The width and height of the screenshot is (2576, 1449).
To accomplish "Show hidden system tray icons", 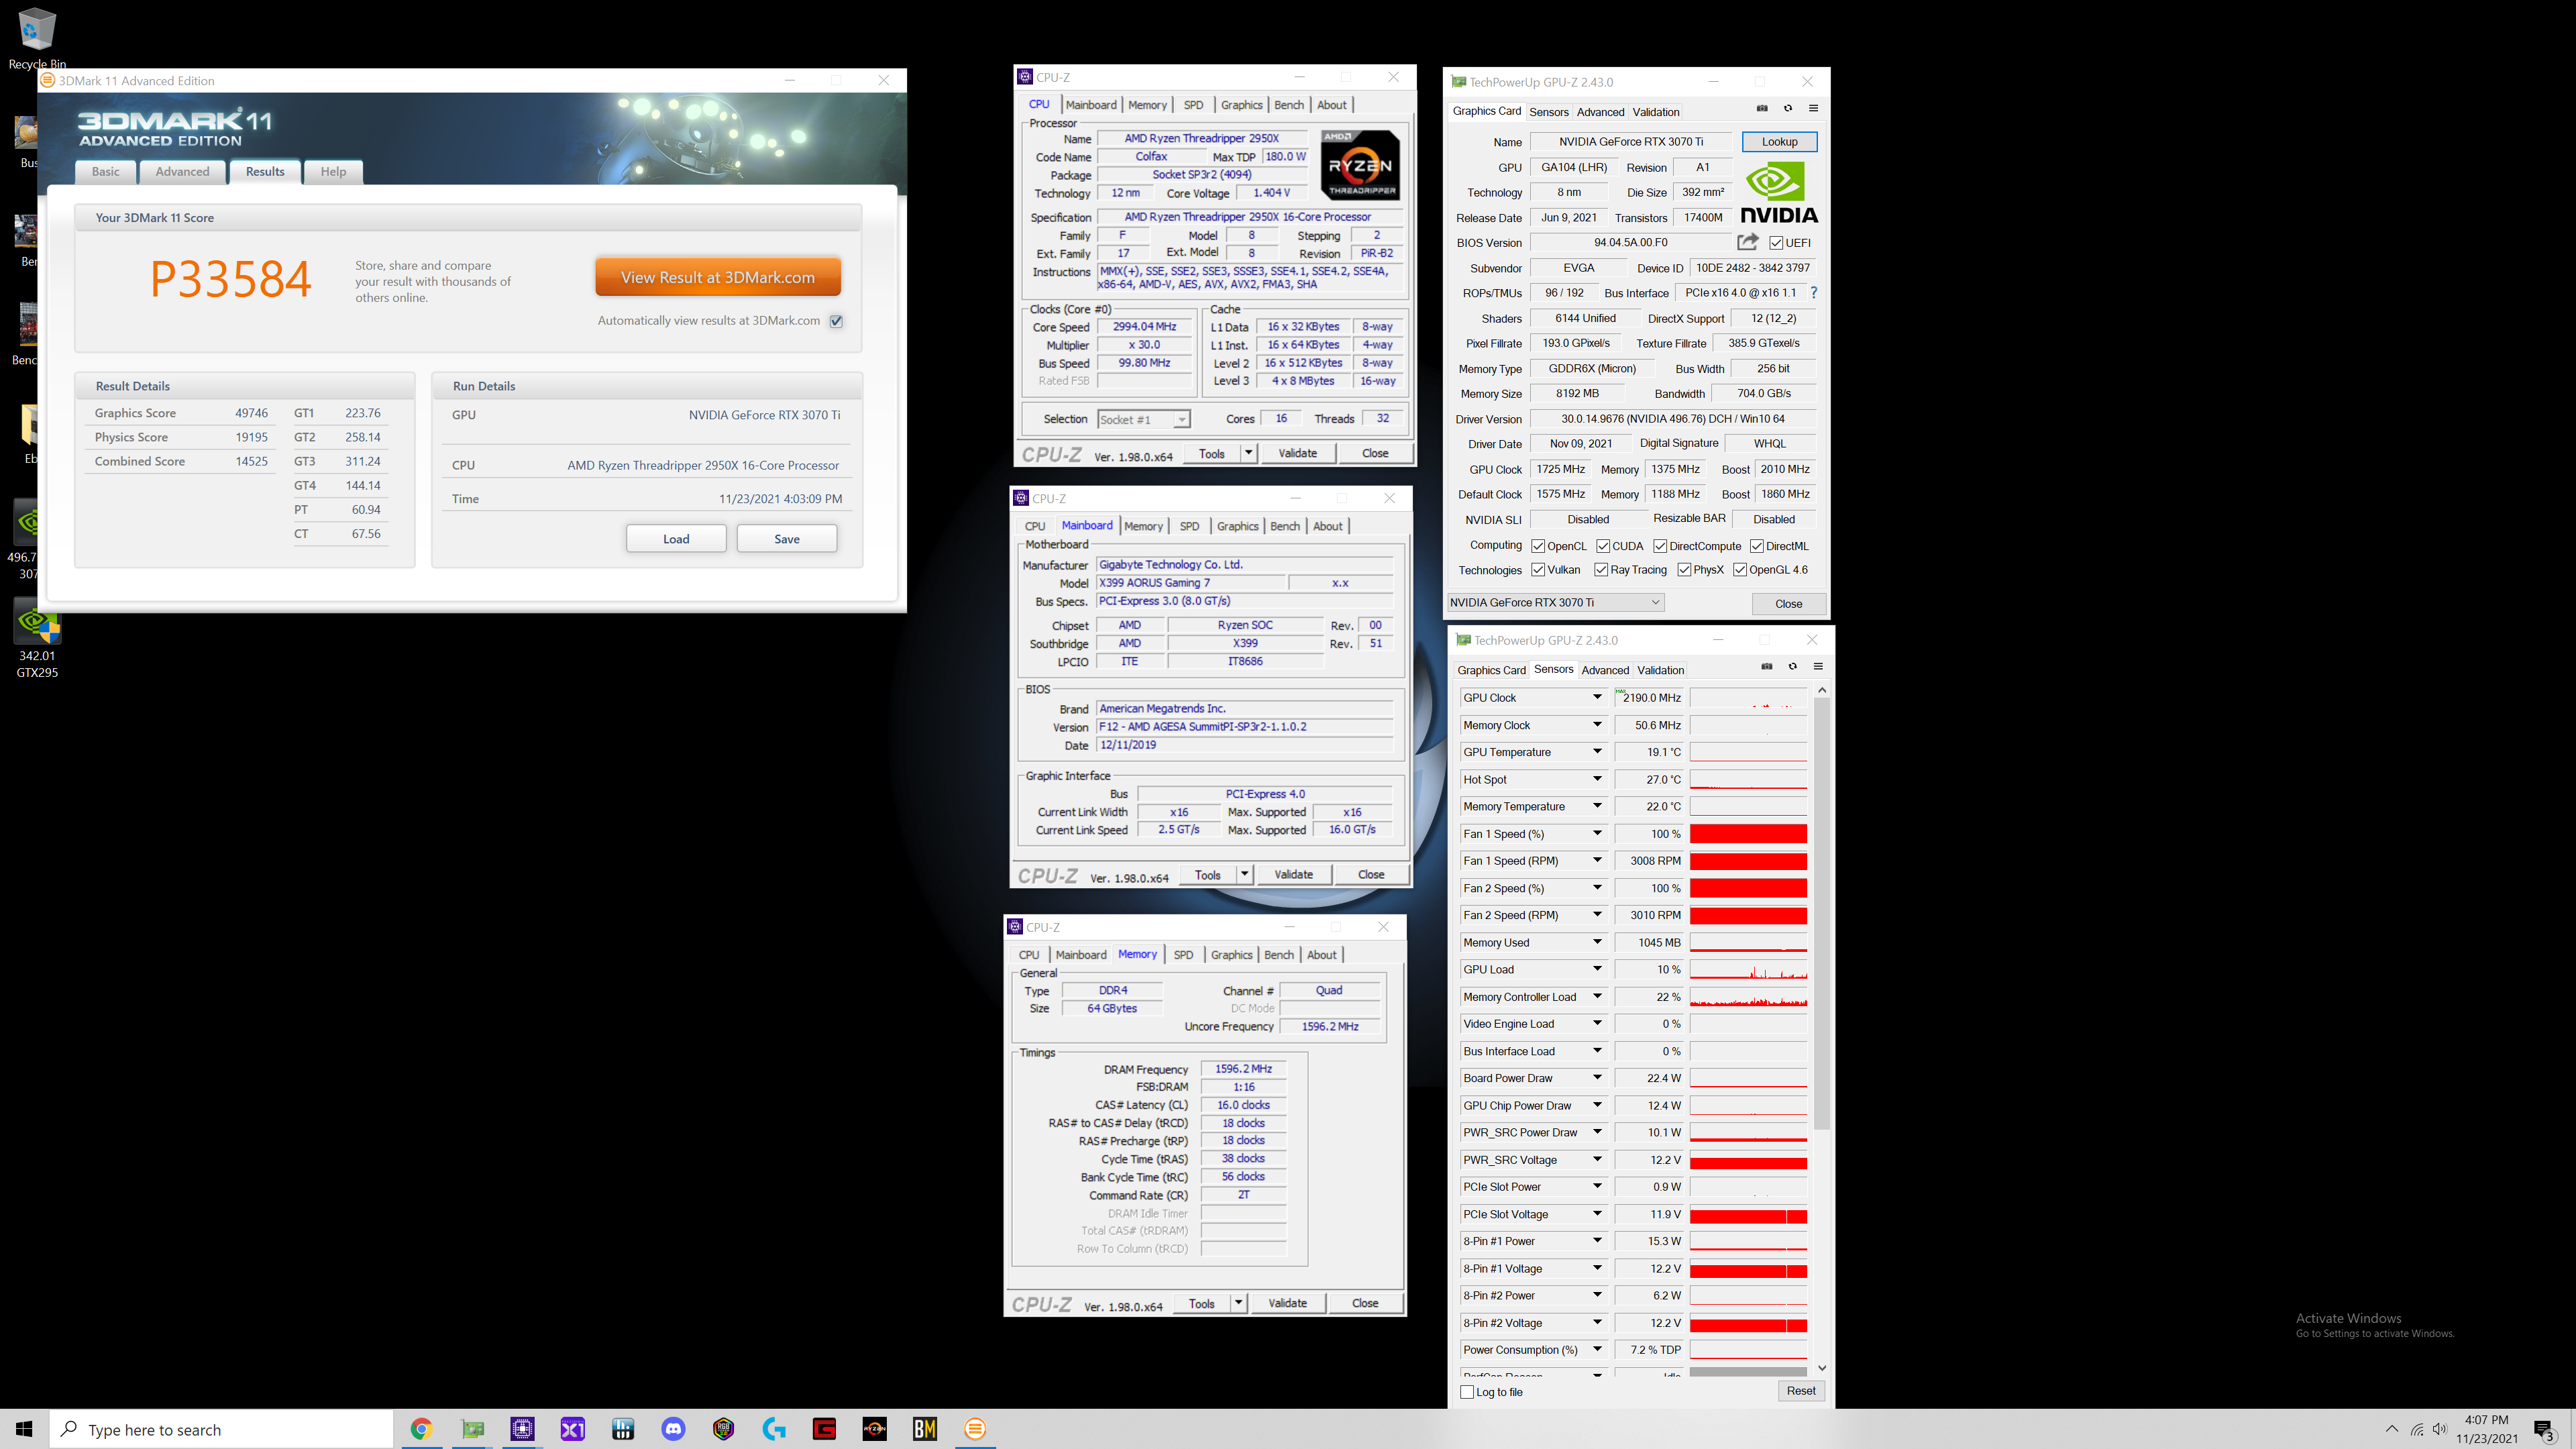I will pos(2392,1429).
